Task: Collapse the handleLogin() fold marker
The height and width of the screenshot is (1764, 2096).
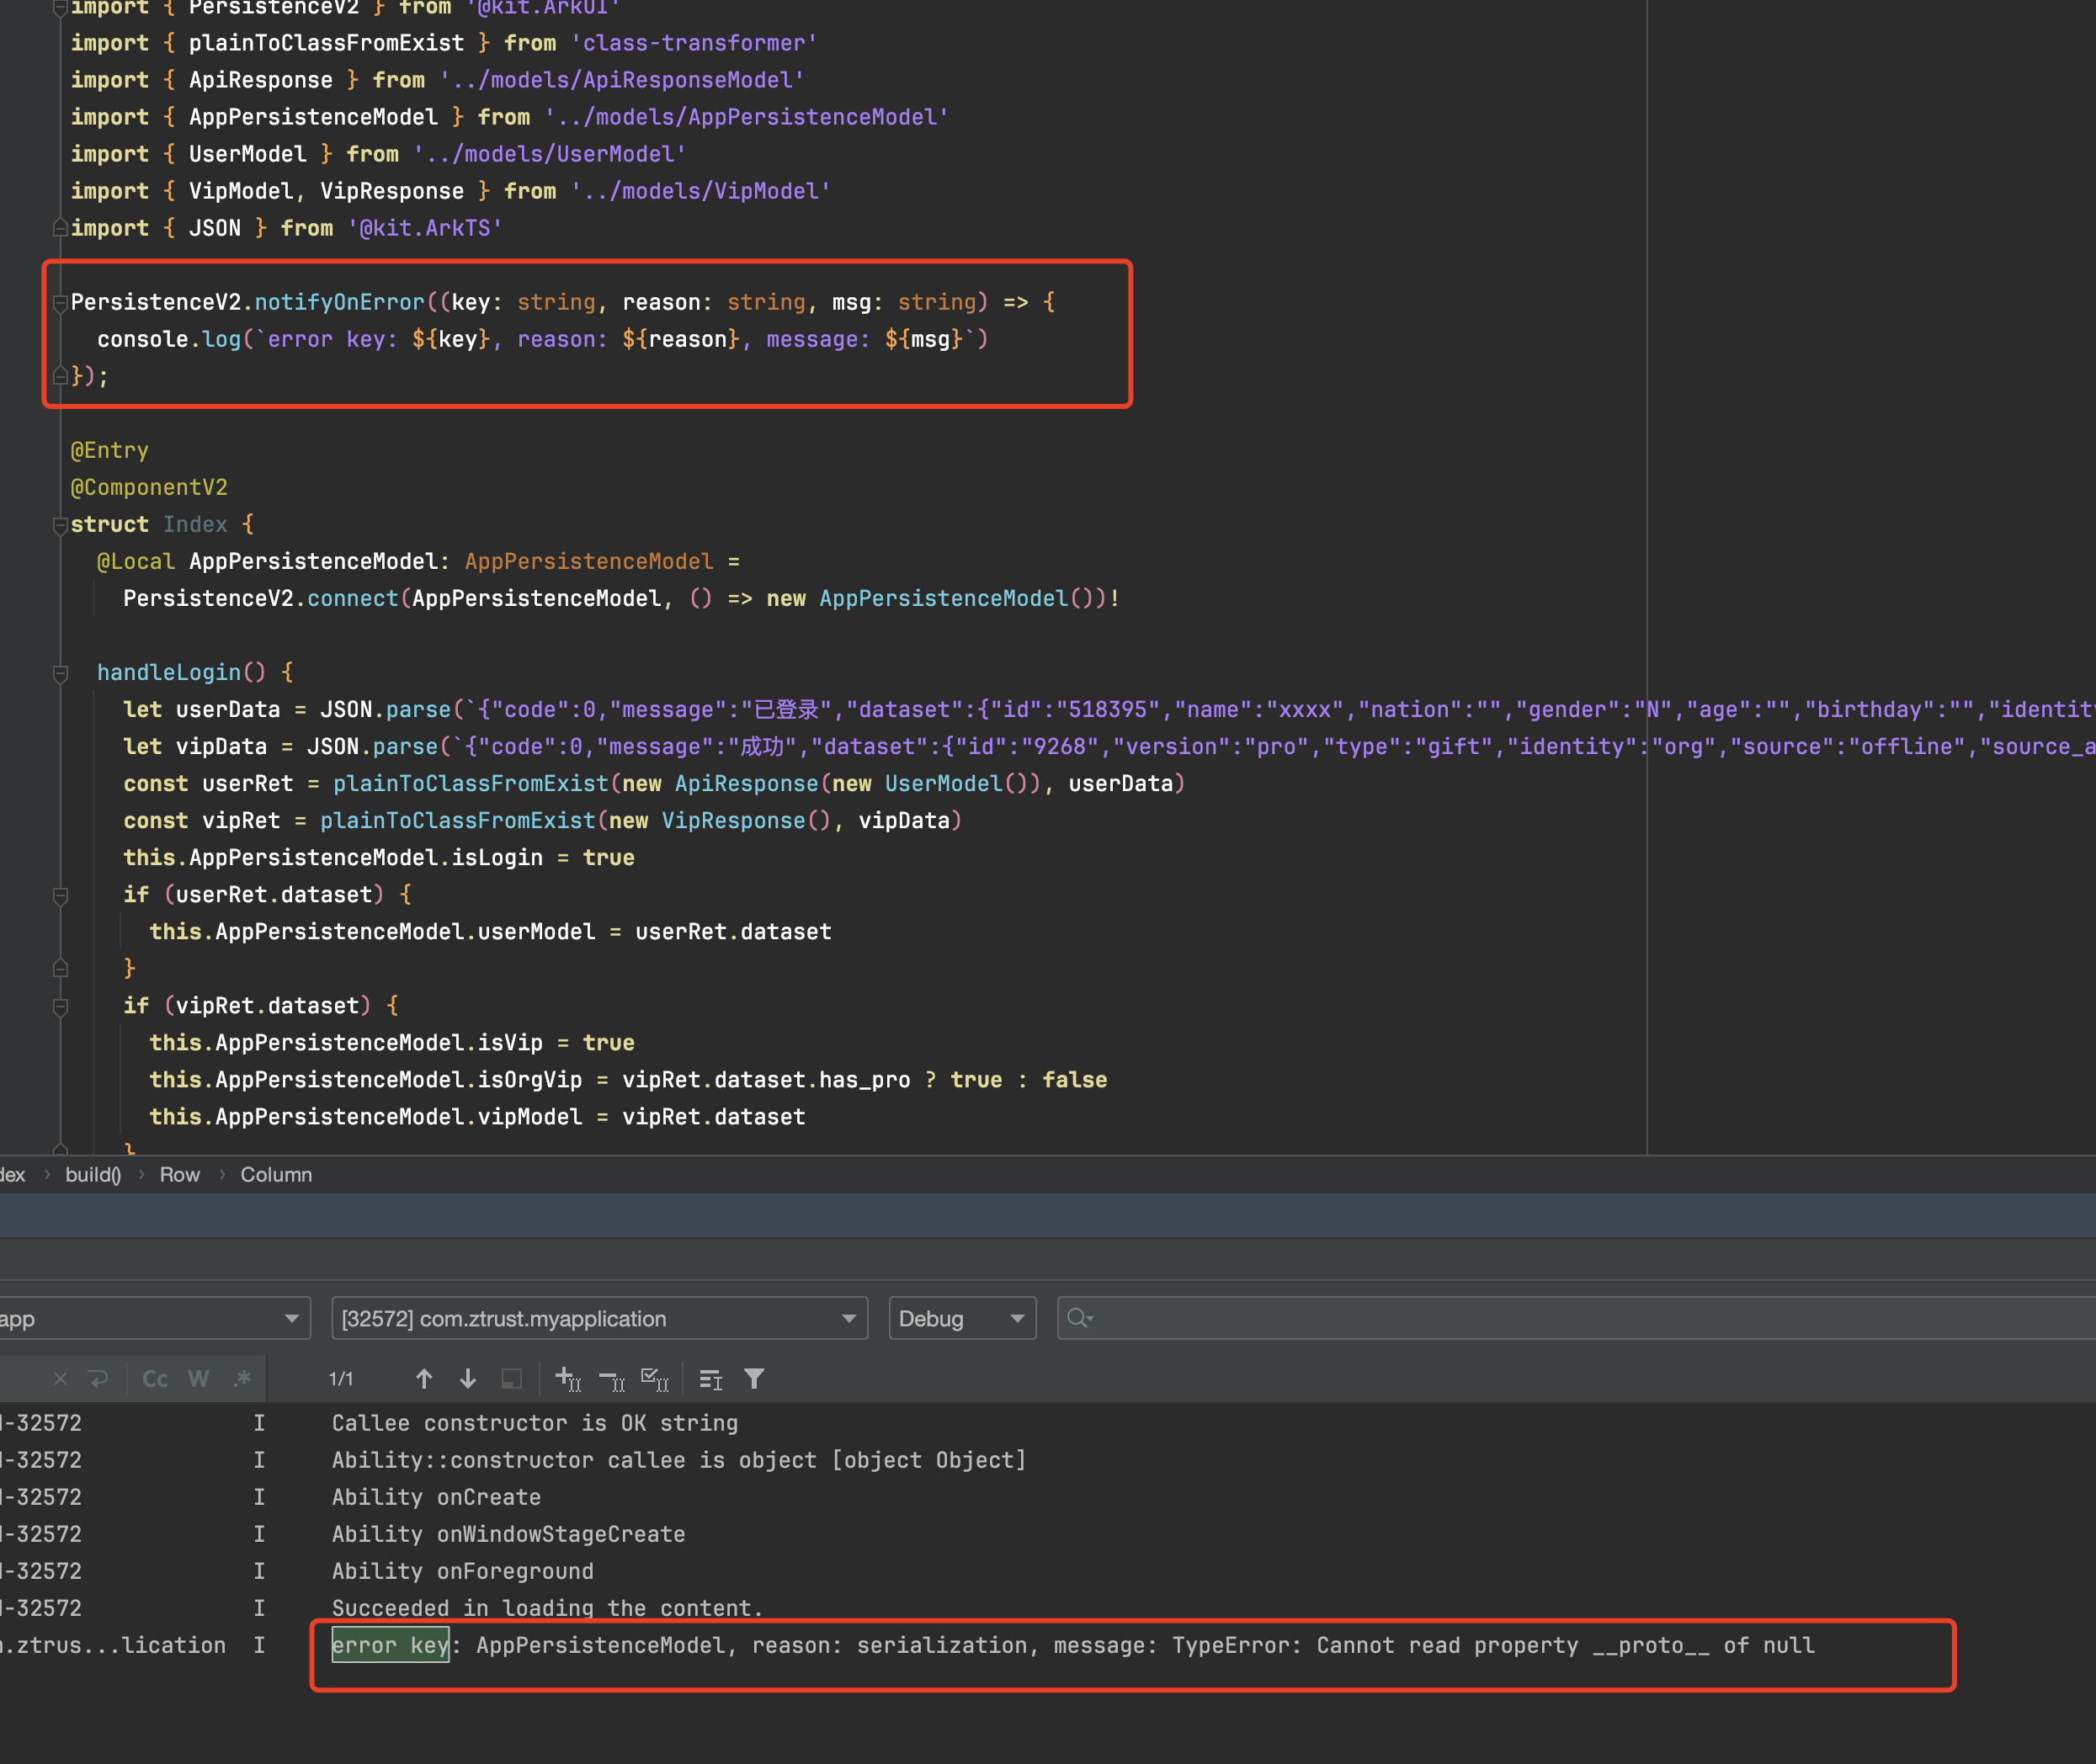Action: [60, 673]
